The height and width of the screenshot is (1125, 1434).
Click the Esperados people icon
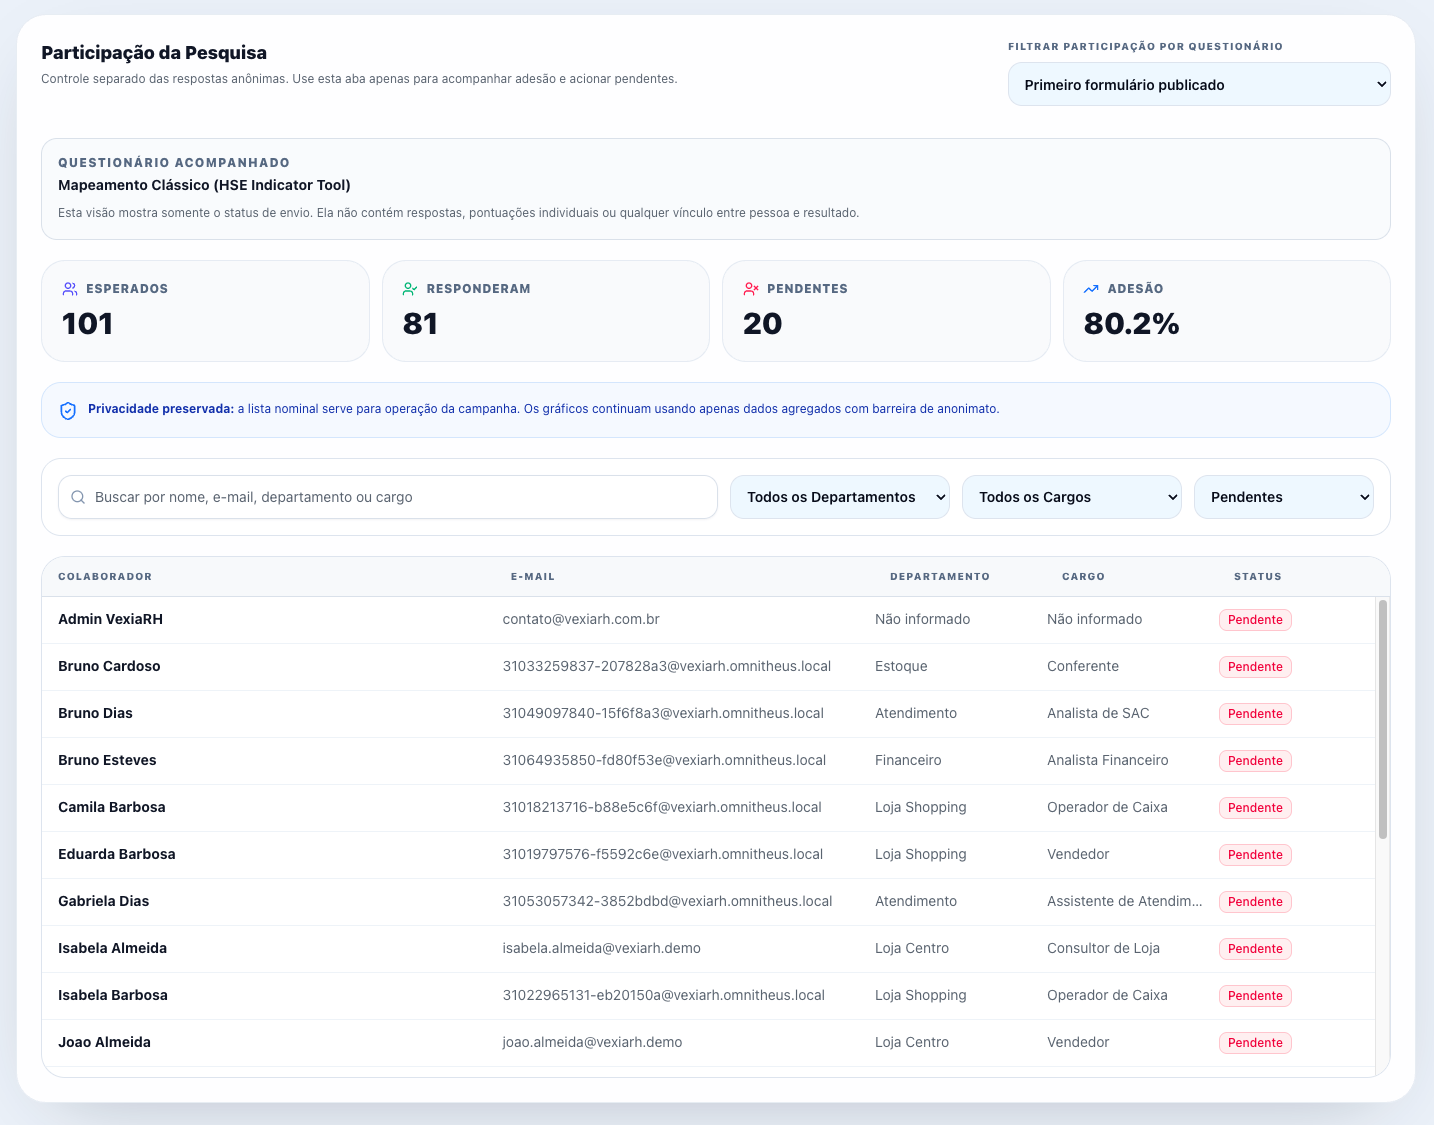point(70,289)
